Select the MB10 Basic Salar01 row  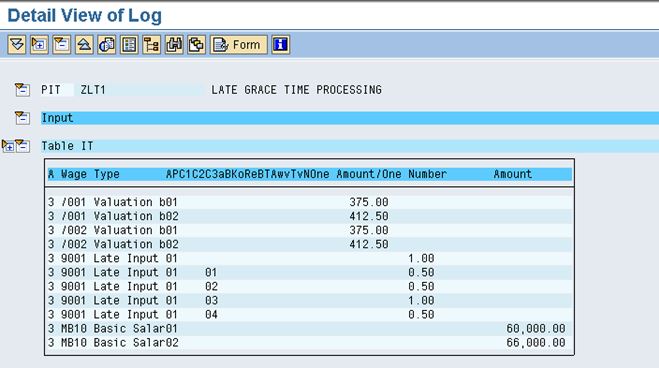point(310,329)
